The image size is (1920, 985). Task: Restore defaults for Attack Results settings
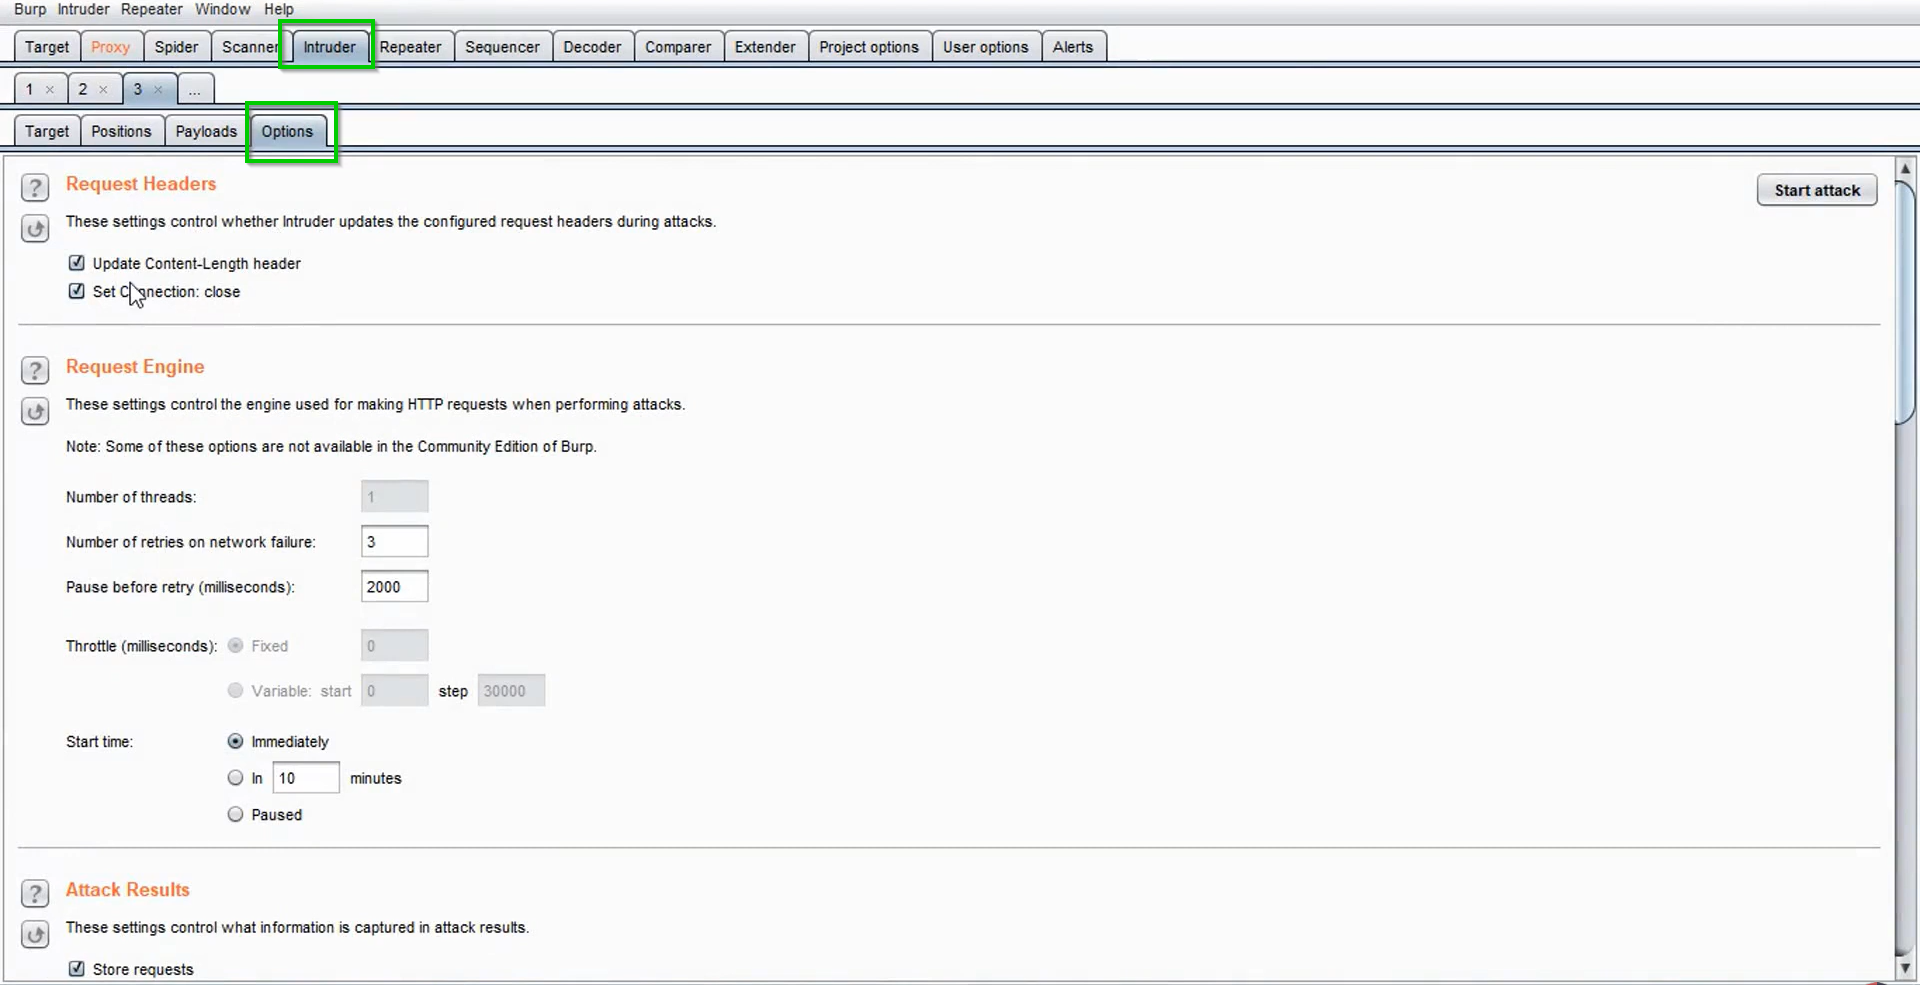[x=35, y=935]
